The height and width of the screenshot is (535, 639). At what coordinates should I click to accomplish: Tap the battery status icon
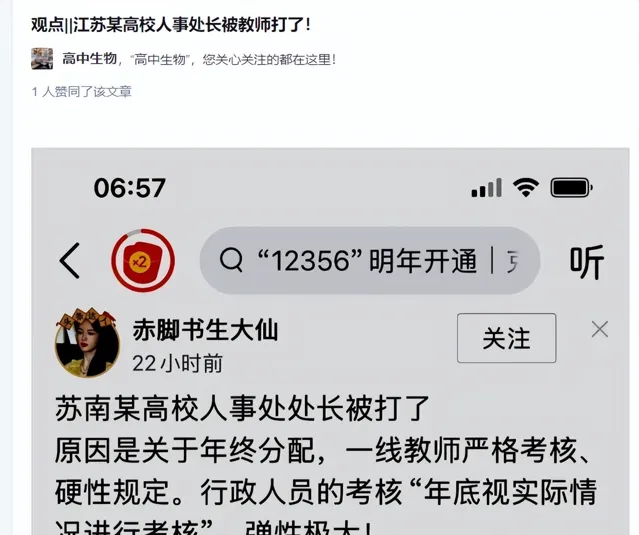[571, 188]
